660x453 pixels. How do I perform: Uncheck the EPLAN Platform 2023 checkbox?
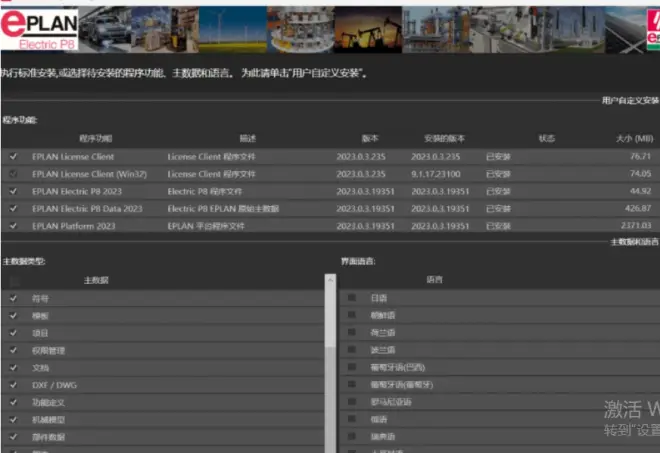(x=13, y=226)
